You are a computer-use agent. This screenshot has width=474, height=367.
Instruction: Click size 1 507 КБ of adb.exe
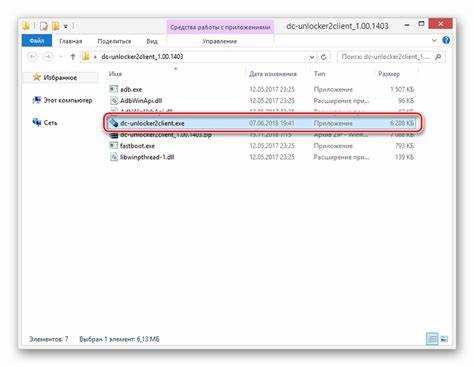[402, 89]
